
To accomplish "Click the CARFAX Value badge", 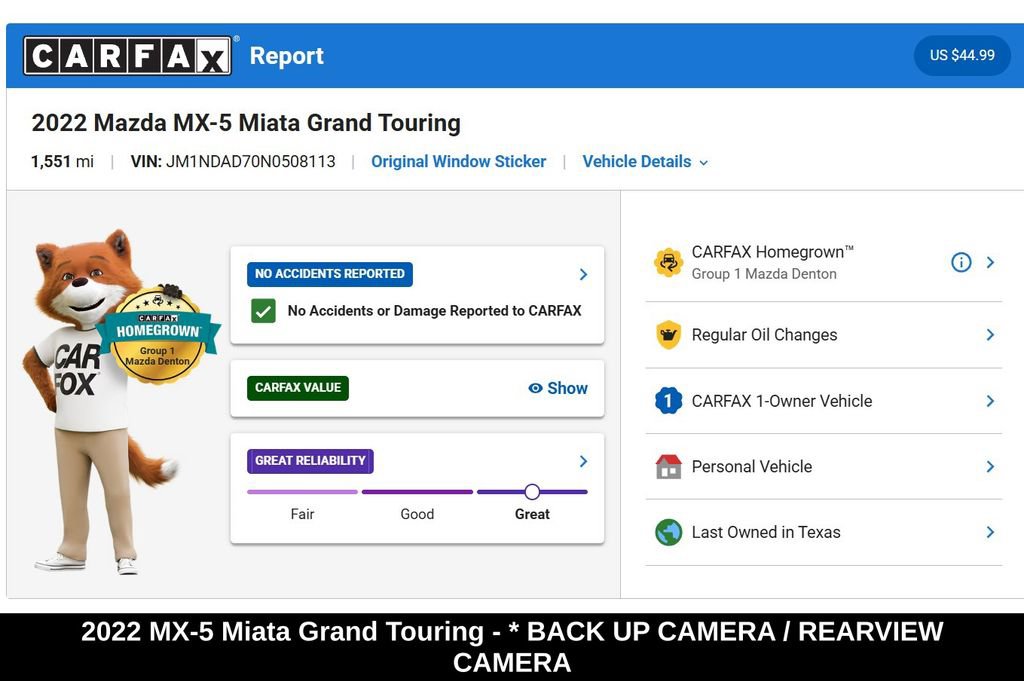I will tap(298, 388).
